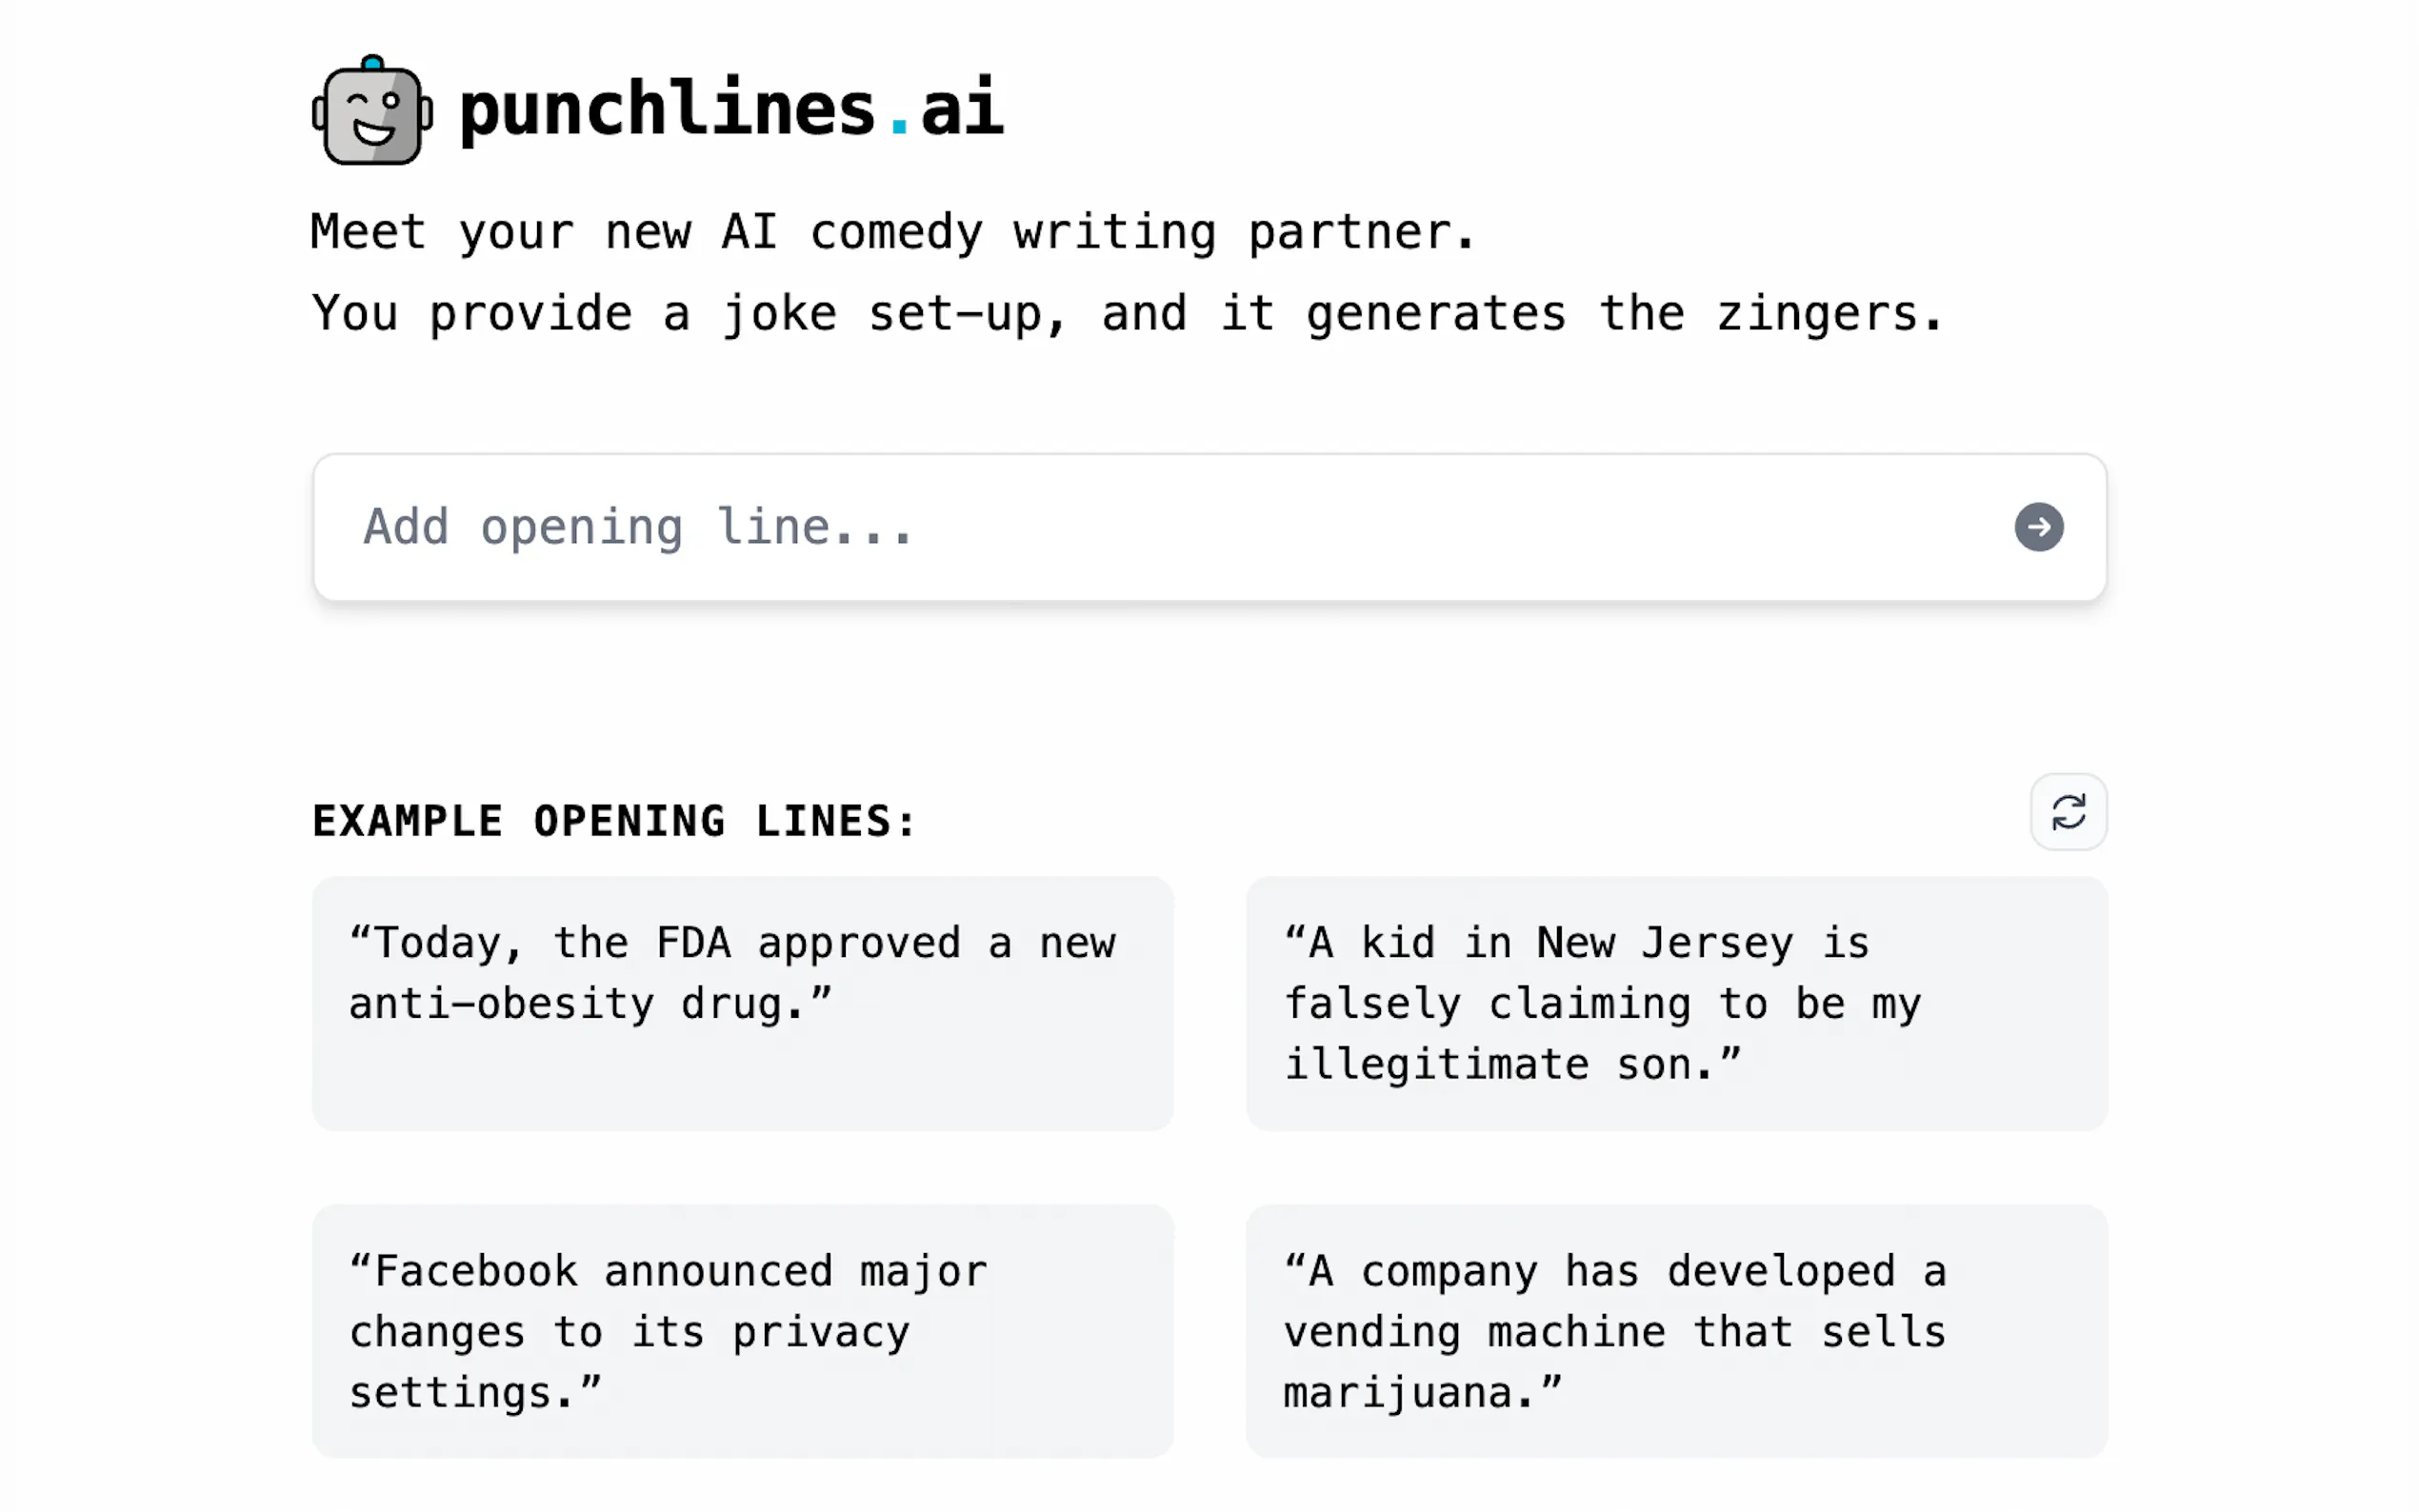This screenshot has height=1512, width=2419.
Task: Click the EXAMPLE OPENING LINES heading
Action: tap(613, 820)
